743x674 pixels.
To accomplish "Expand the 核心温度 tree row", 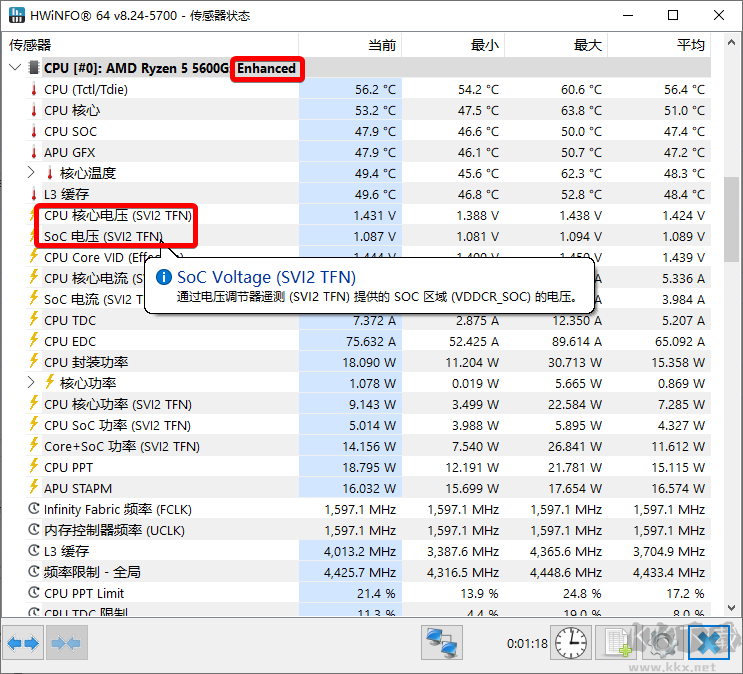I will [x=32, y=173].
